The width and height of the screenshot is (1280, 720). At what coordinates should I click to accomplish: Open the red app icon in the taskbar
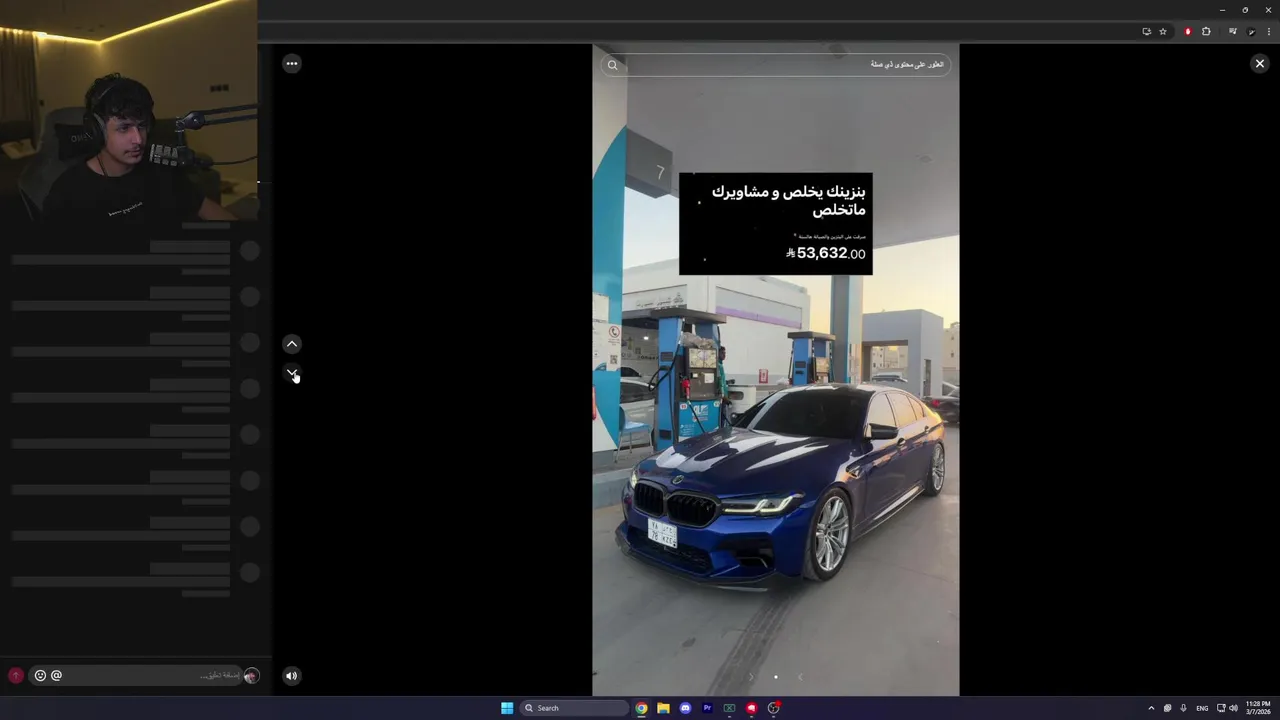751,708
